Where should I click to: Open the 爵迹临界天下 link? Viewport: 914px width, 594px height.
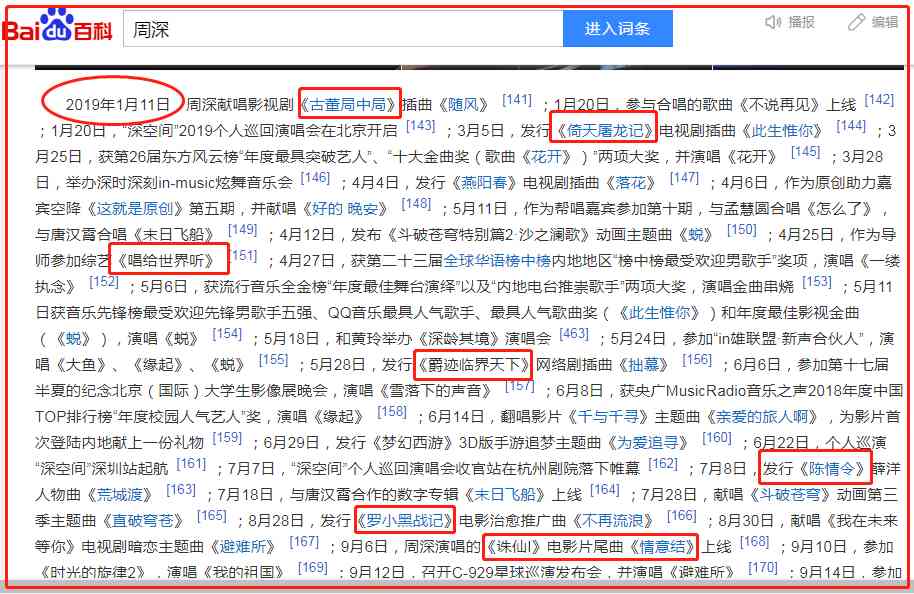(473, 364)
